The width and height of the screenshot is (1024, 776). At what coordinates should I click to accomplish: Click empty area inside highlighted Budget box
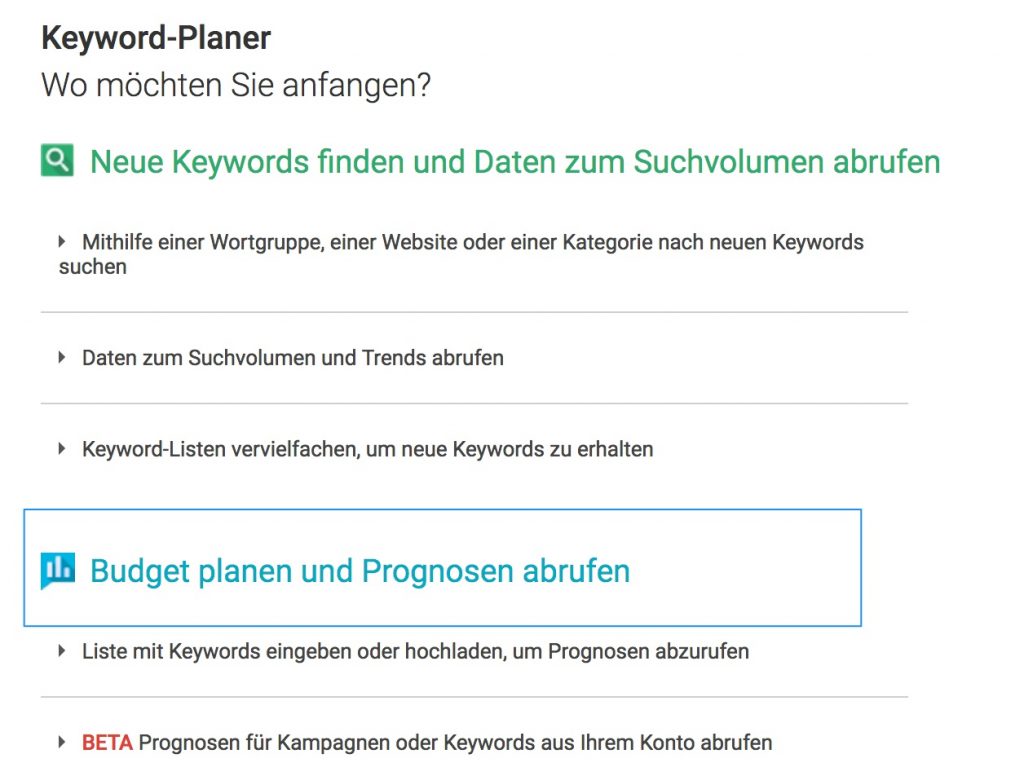(750, 570)
